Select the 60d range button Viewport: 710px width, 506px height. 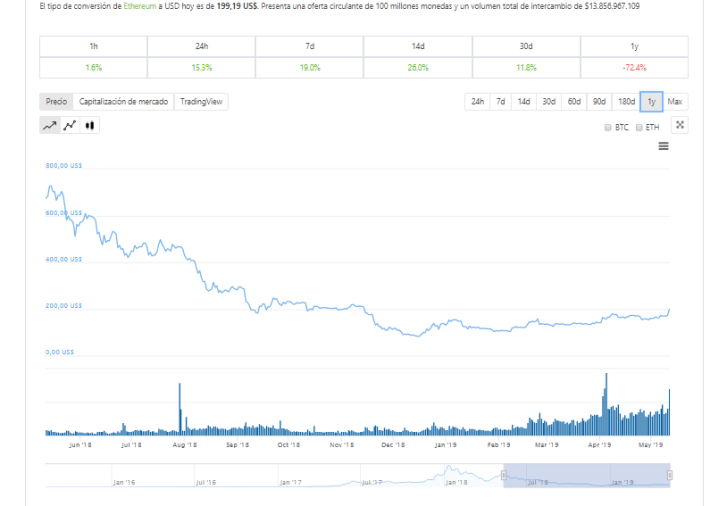[574, 101]
